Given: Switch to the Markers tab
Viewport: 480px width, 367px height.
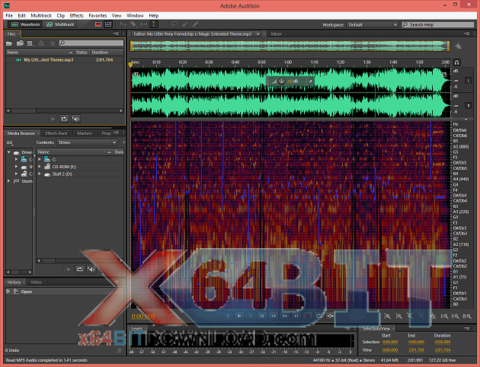Looking at the screenshot, I should (84, 133).
